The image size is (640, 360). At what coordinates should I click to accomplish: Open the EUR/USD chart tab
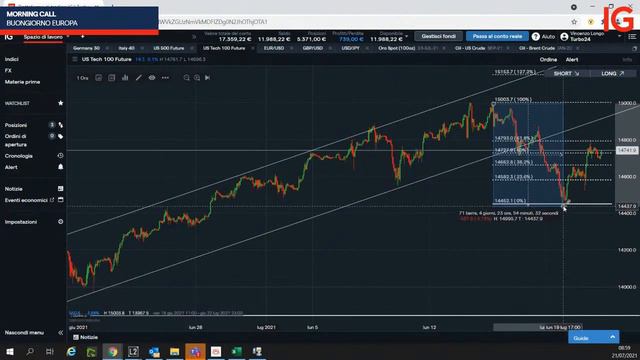pyautogui.click(x=274, y=48)
